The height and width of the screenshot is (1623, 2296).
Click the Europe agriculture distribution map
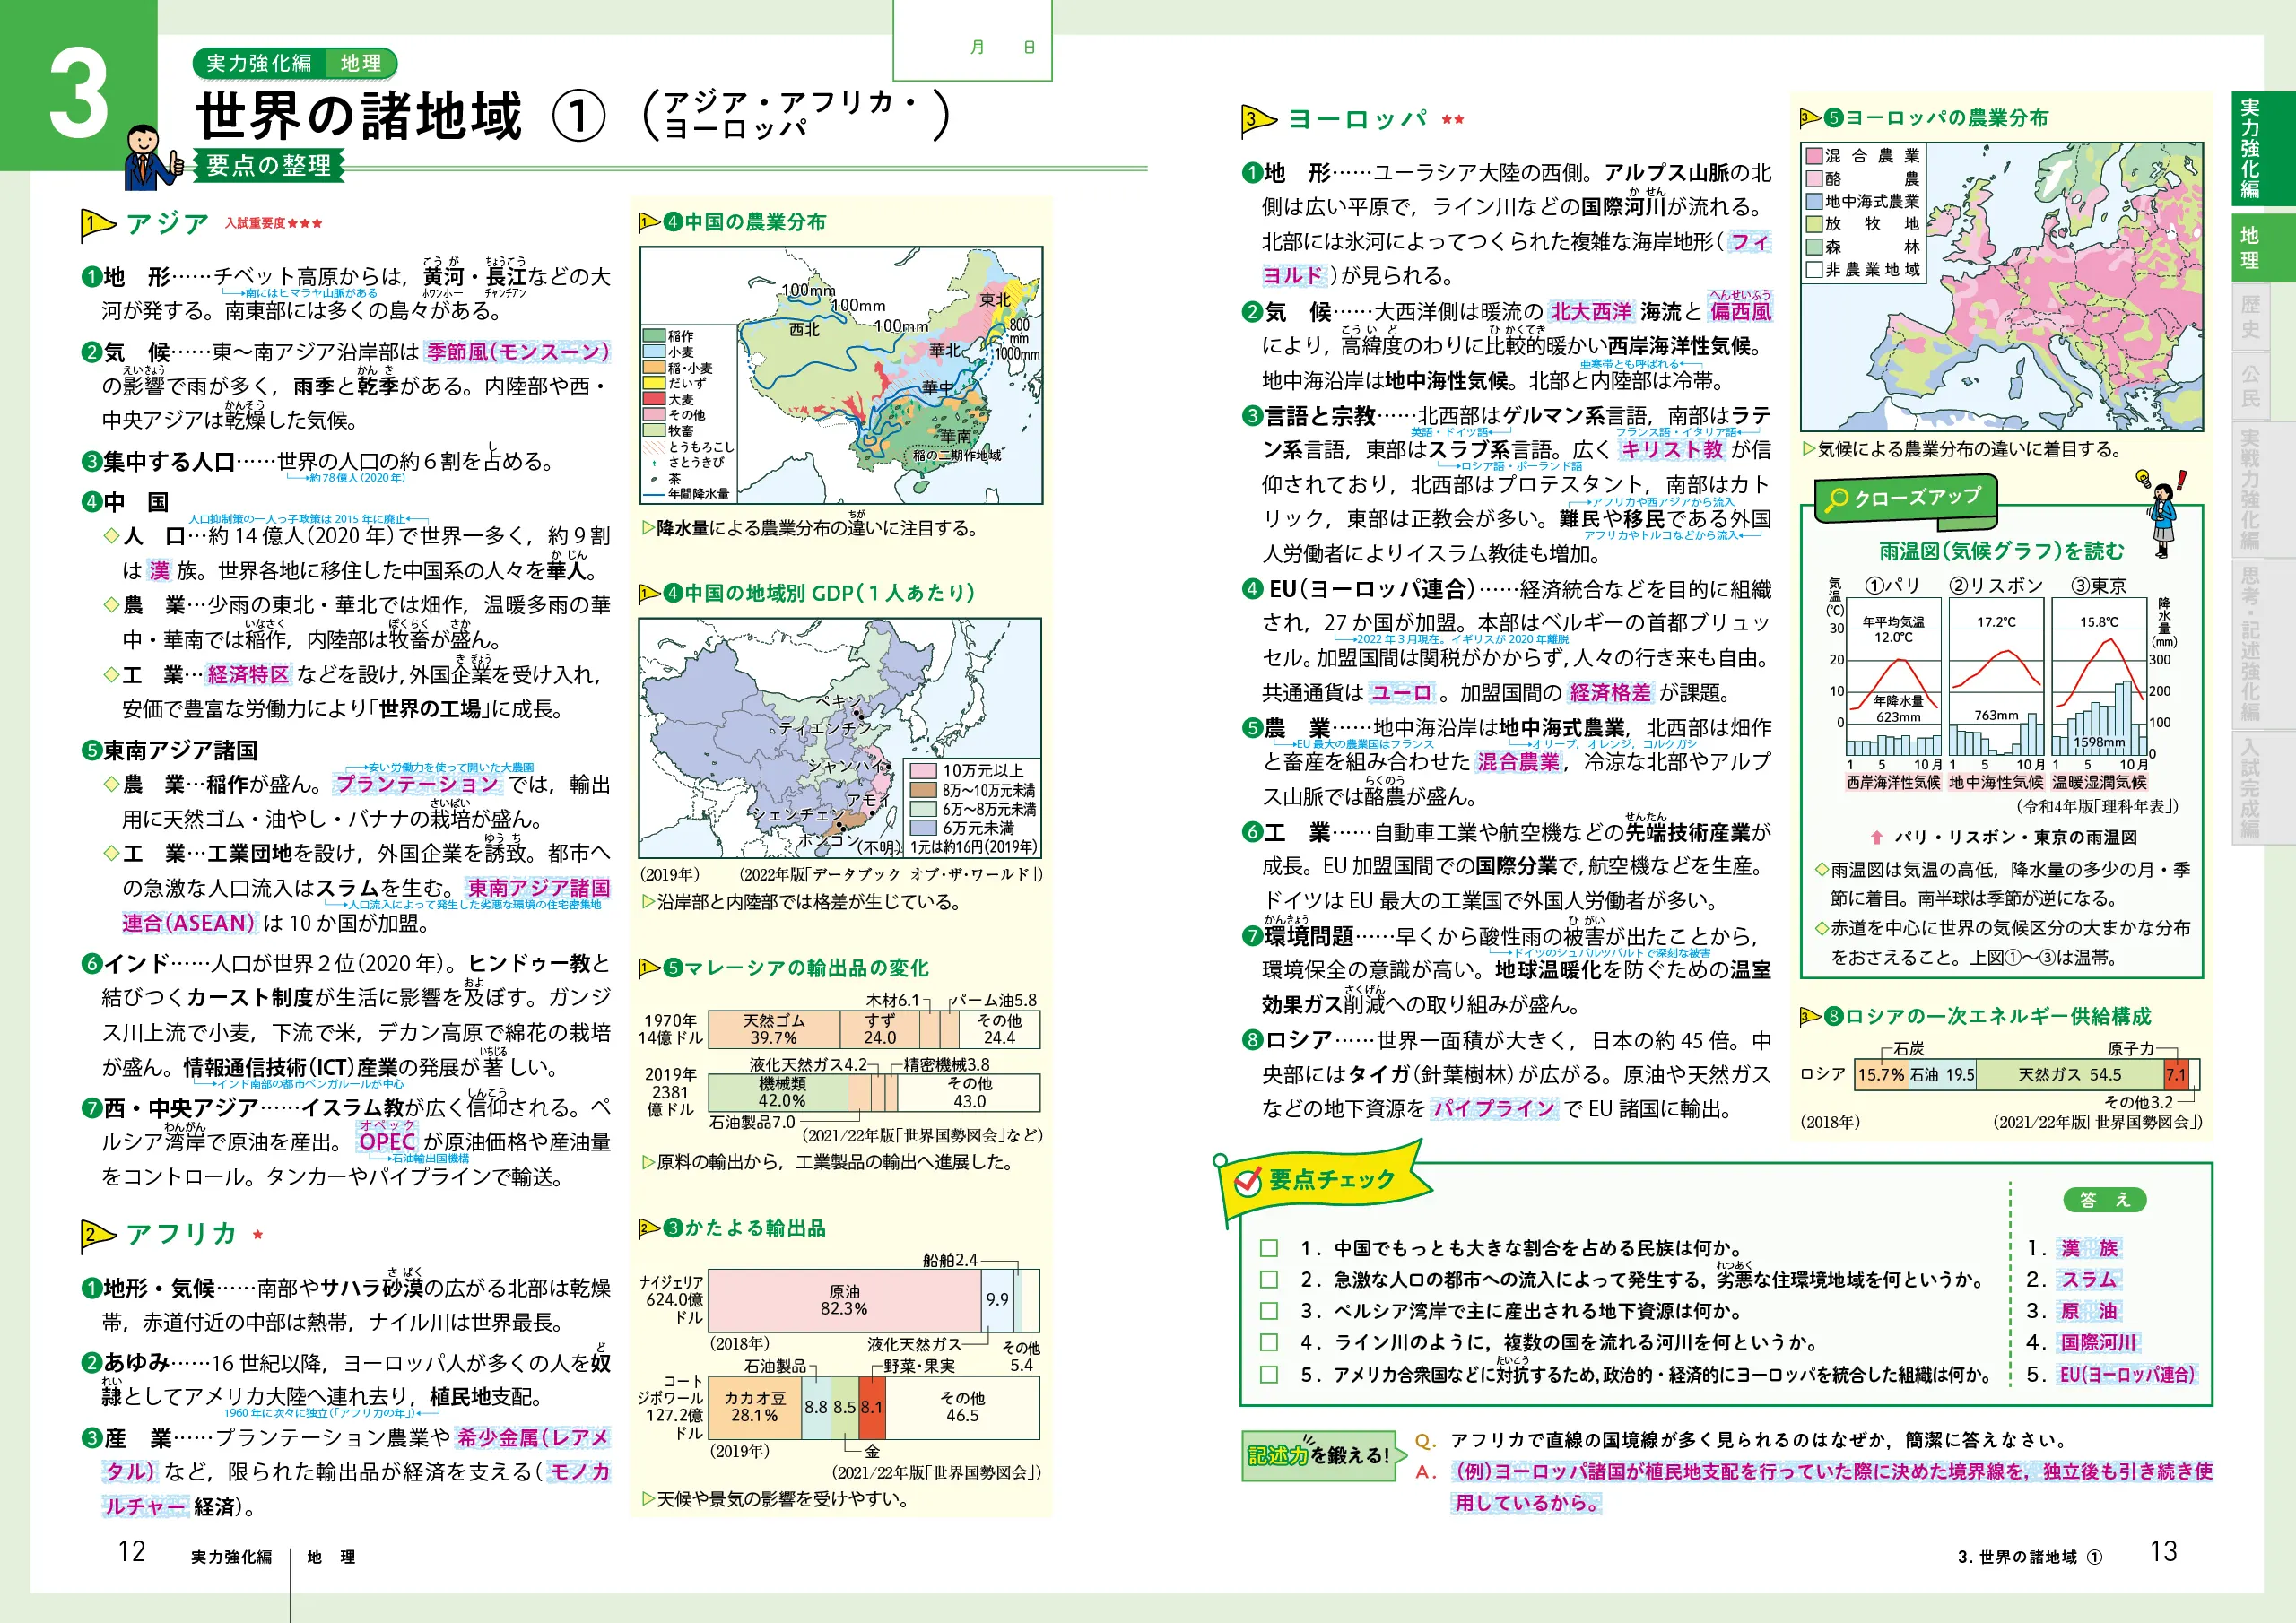tap(2002, 286)
